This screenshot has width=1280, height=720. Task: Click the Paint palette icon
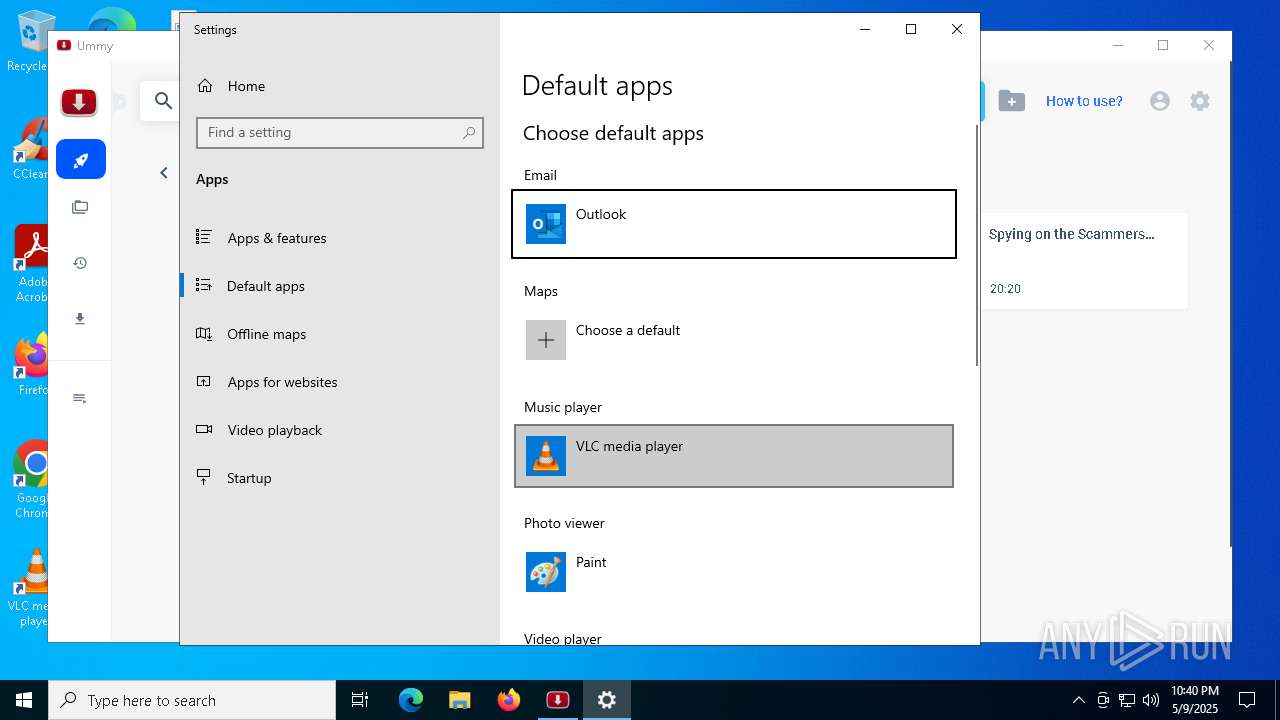pyautogui.click(x=546, y=572)
